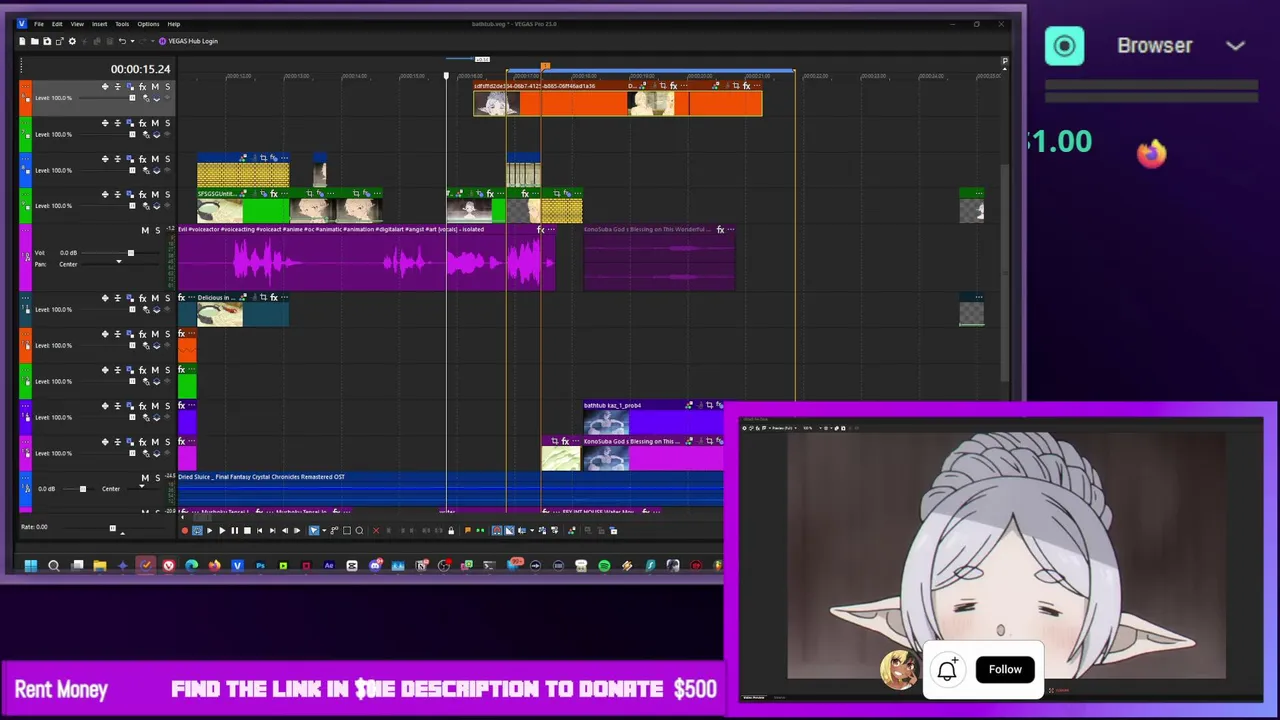Toggle Auto Ripple in the edit toolbar
Image resolution: width=1280 pixels, height=720 pixels.
tap(522, 530)
